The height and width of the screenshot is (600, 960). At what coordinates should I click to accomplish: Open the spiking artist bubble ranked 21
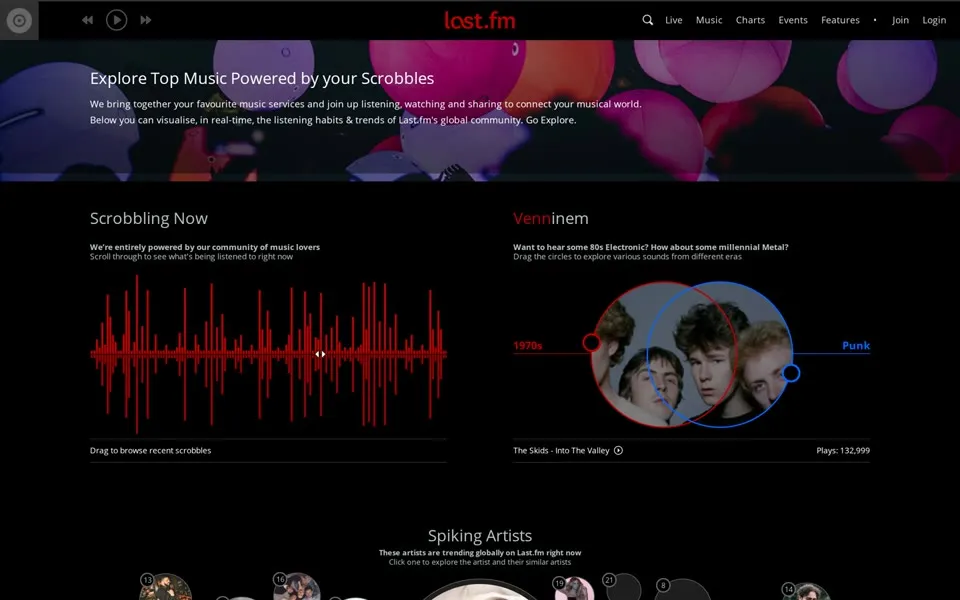pyautogui.click(x=622, y=587)
